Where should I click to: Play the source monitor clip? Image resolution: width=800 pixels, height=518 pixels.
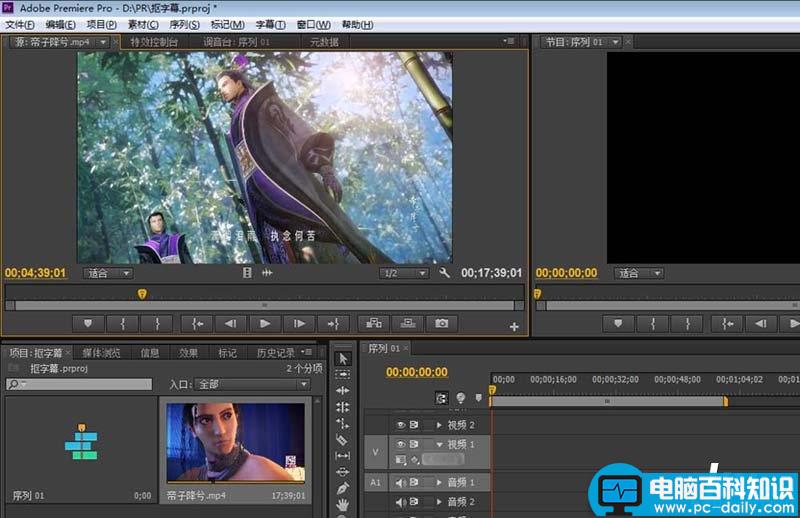pyautogui.click(x=265, y=323)
